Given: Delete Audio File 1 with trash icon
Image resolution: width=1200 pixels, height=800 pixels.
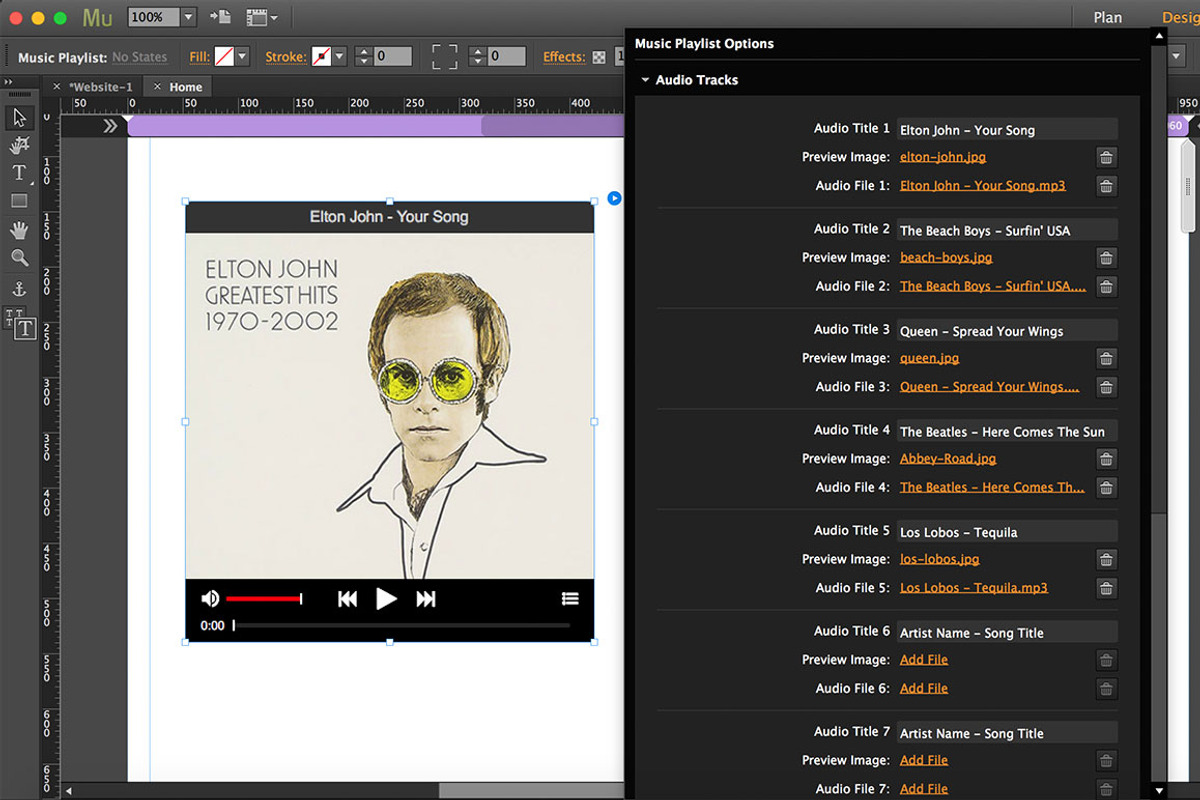Looking at the screenshot, I should pyautogui.click(x=1105, y=186).
